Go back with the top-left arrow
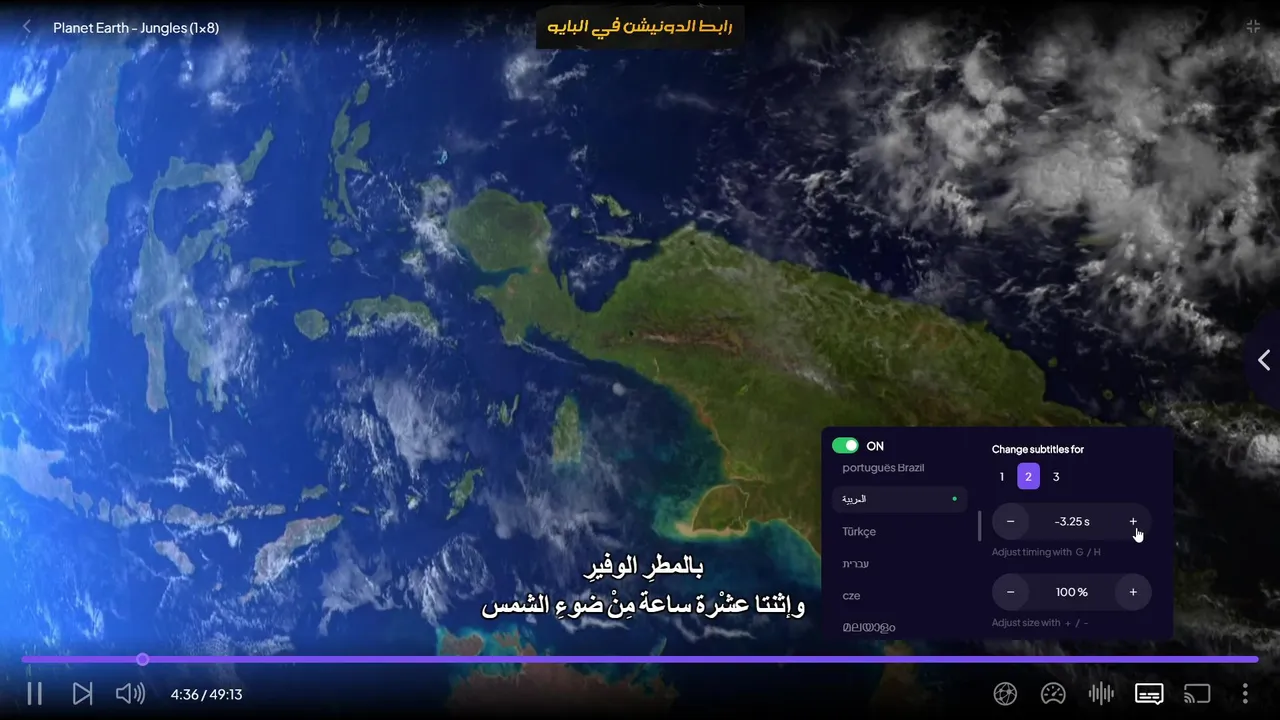 27,27
